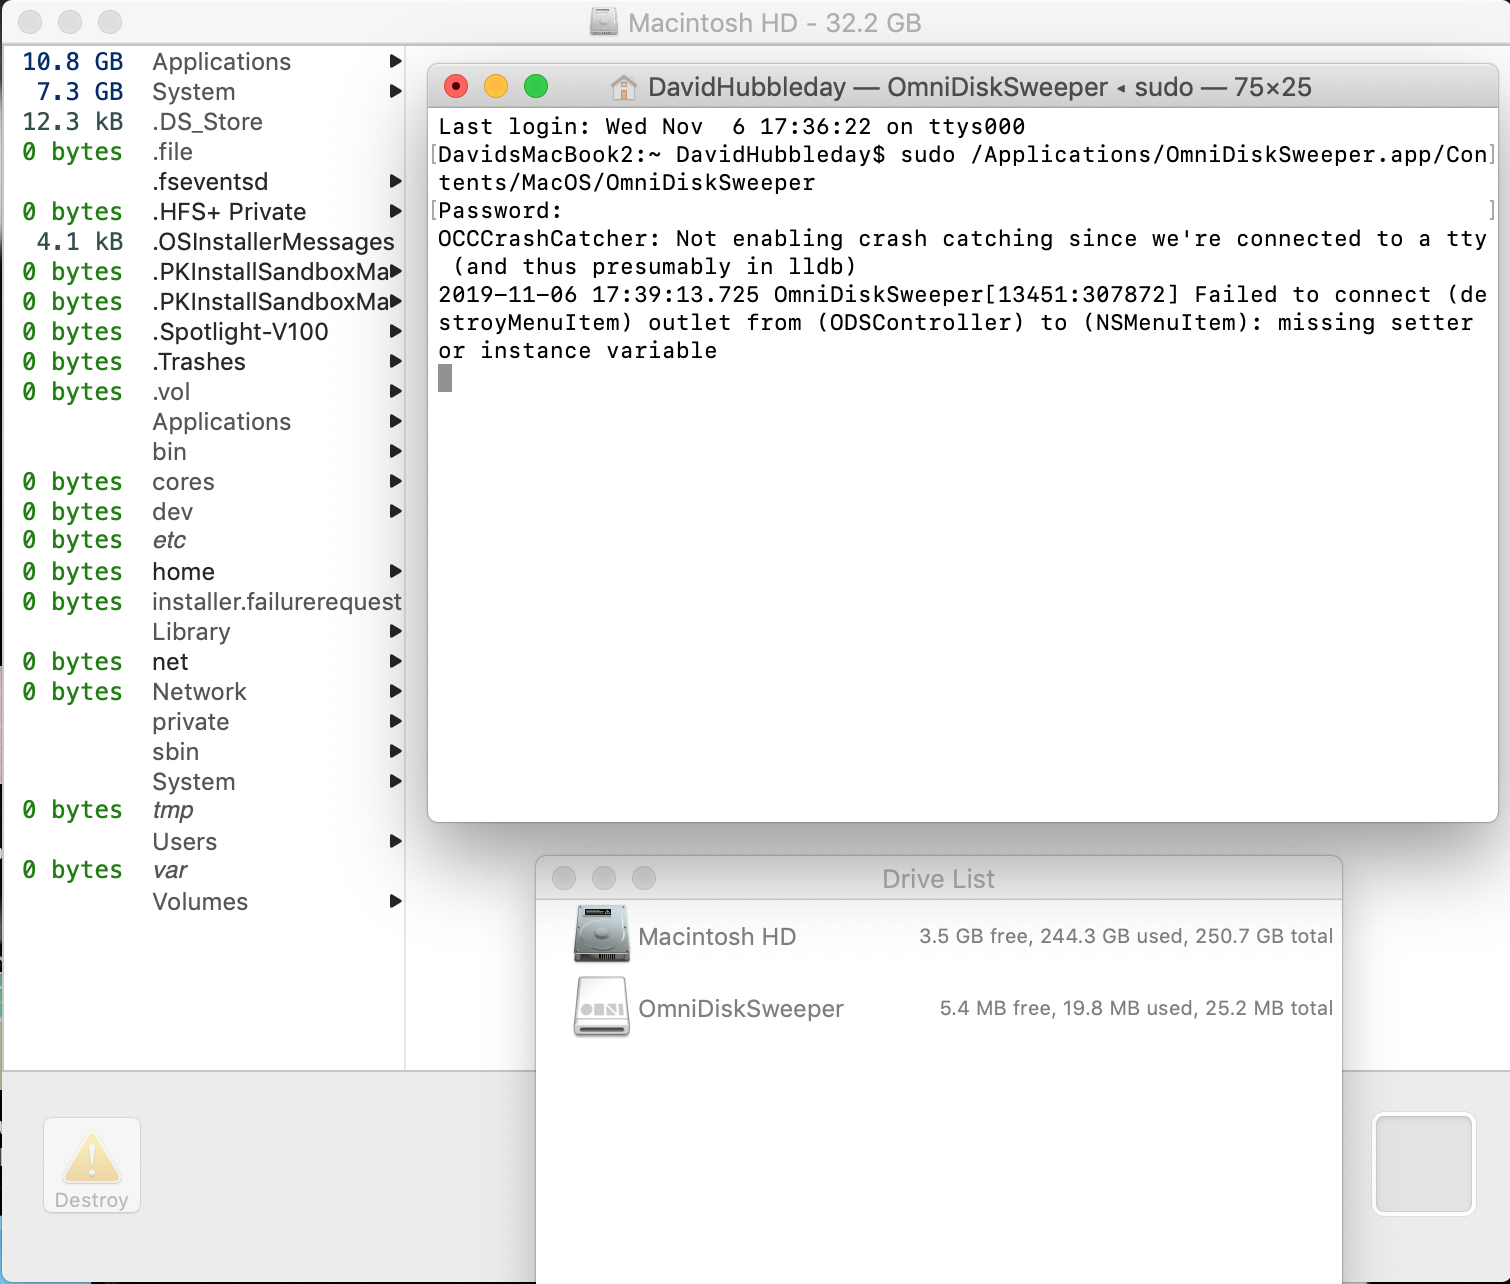Expand the Users folder arrow
This screenshot has height=1284, width=1510.
(x=395, y=841)
